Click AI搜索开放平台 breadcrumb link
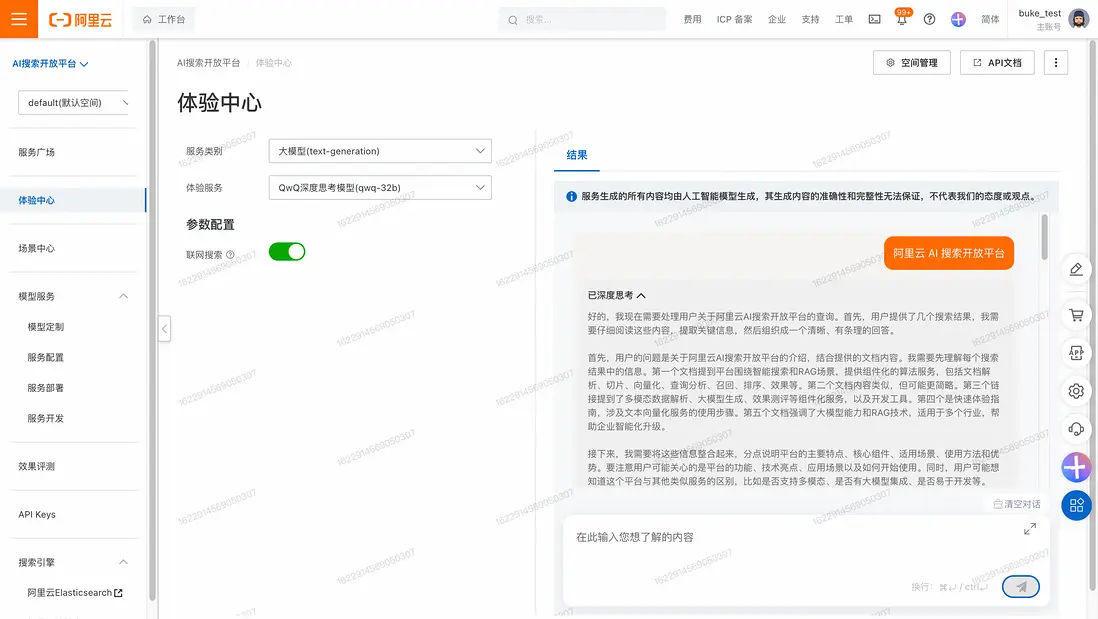Image resolution: width=1098 pixels, height=619 pixels. click(x=208, y=63)
